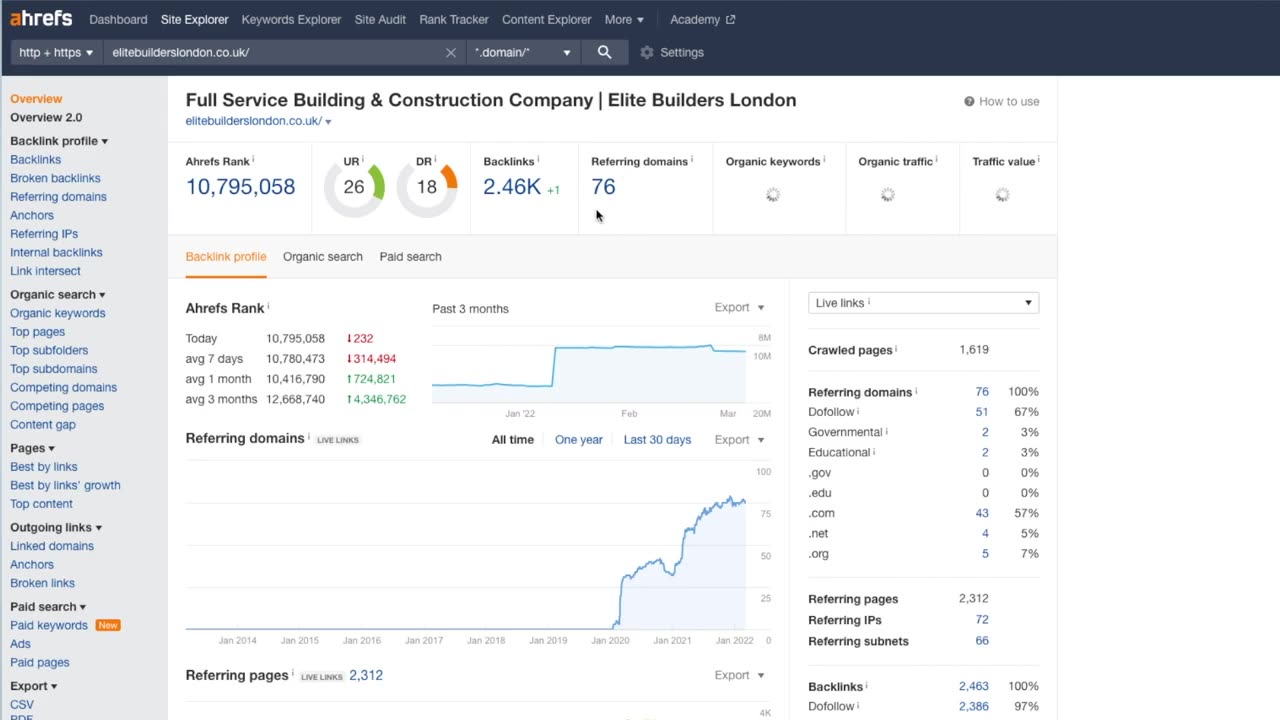Click the UR donut chart

(x=354, y=186)
